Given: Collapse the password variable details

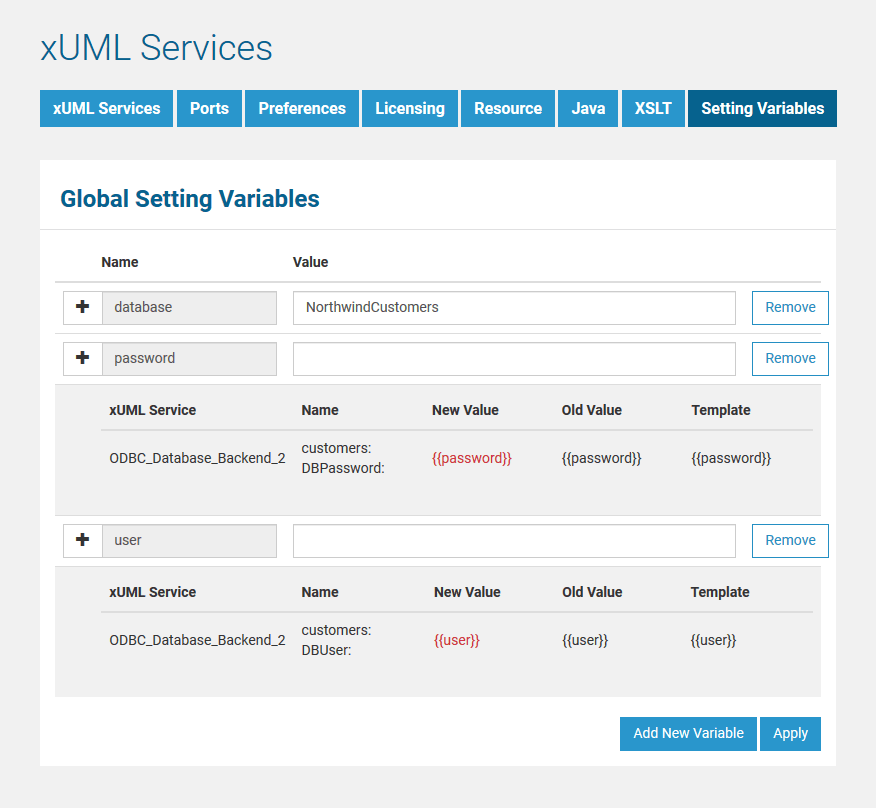Looking at the screenshot, I should (x=83, y=359).
